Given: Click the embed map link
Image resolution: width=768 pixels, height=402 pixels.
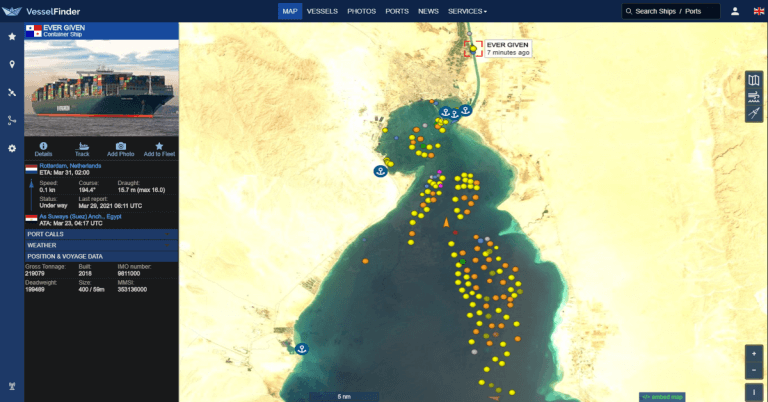Looking at the screenshot, I should pos(662,397).
